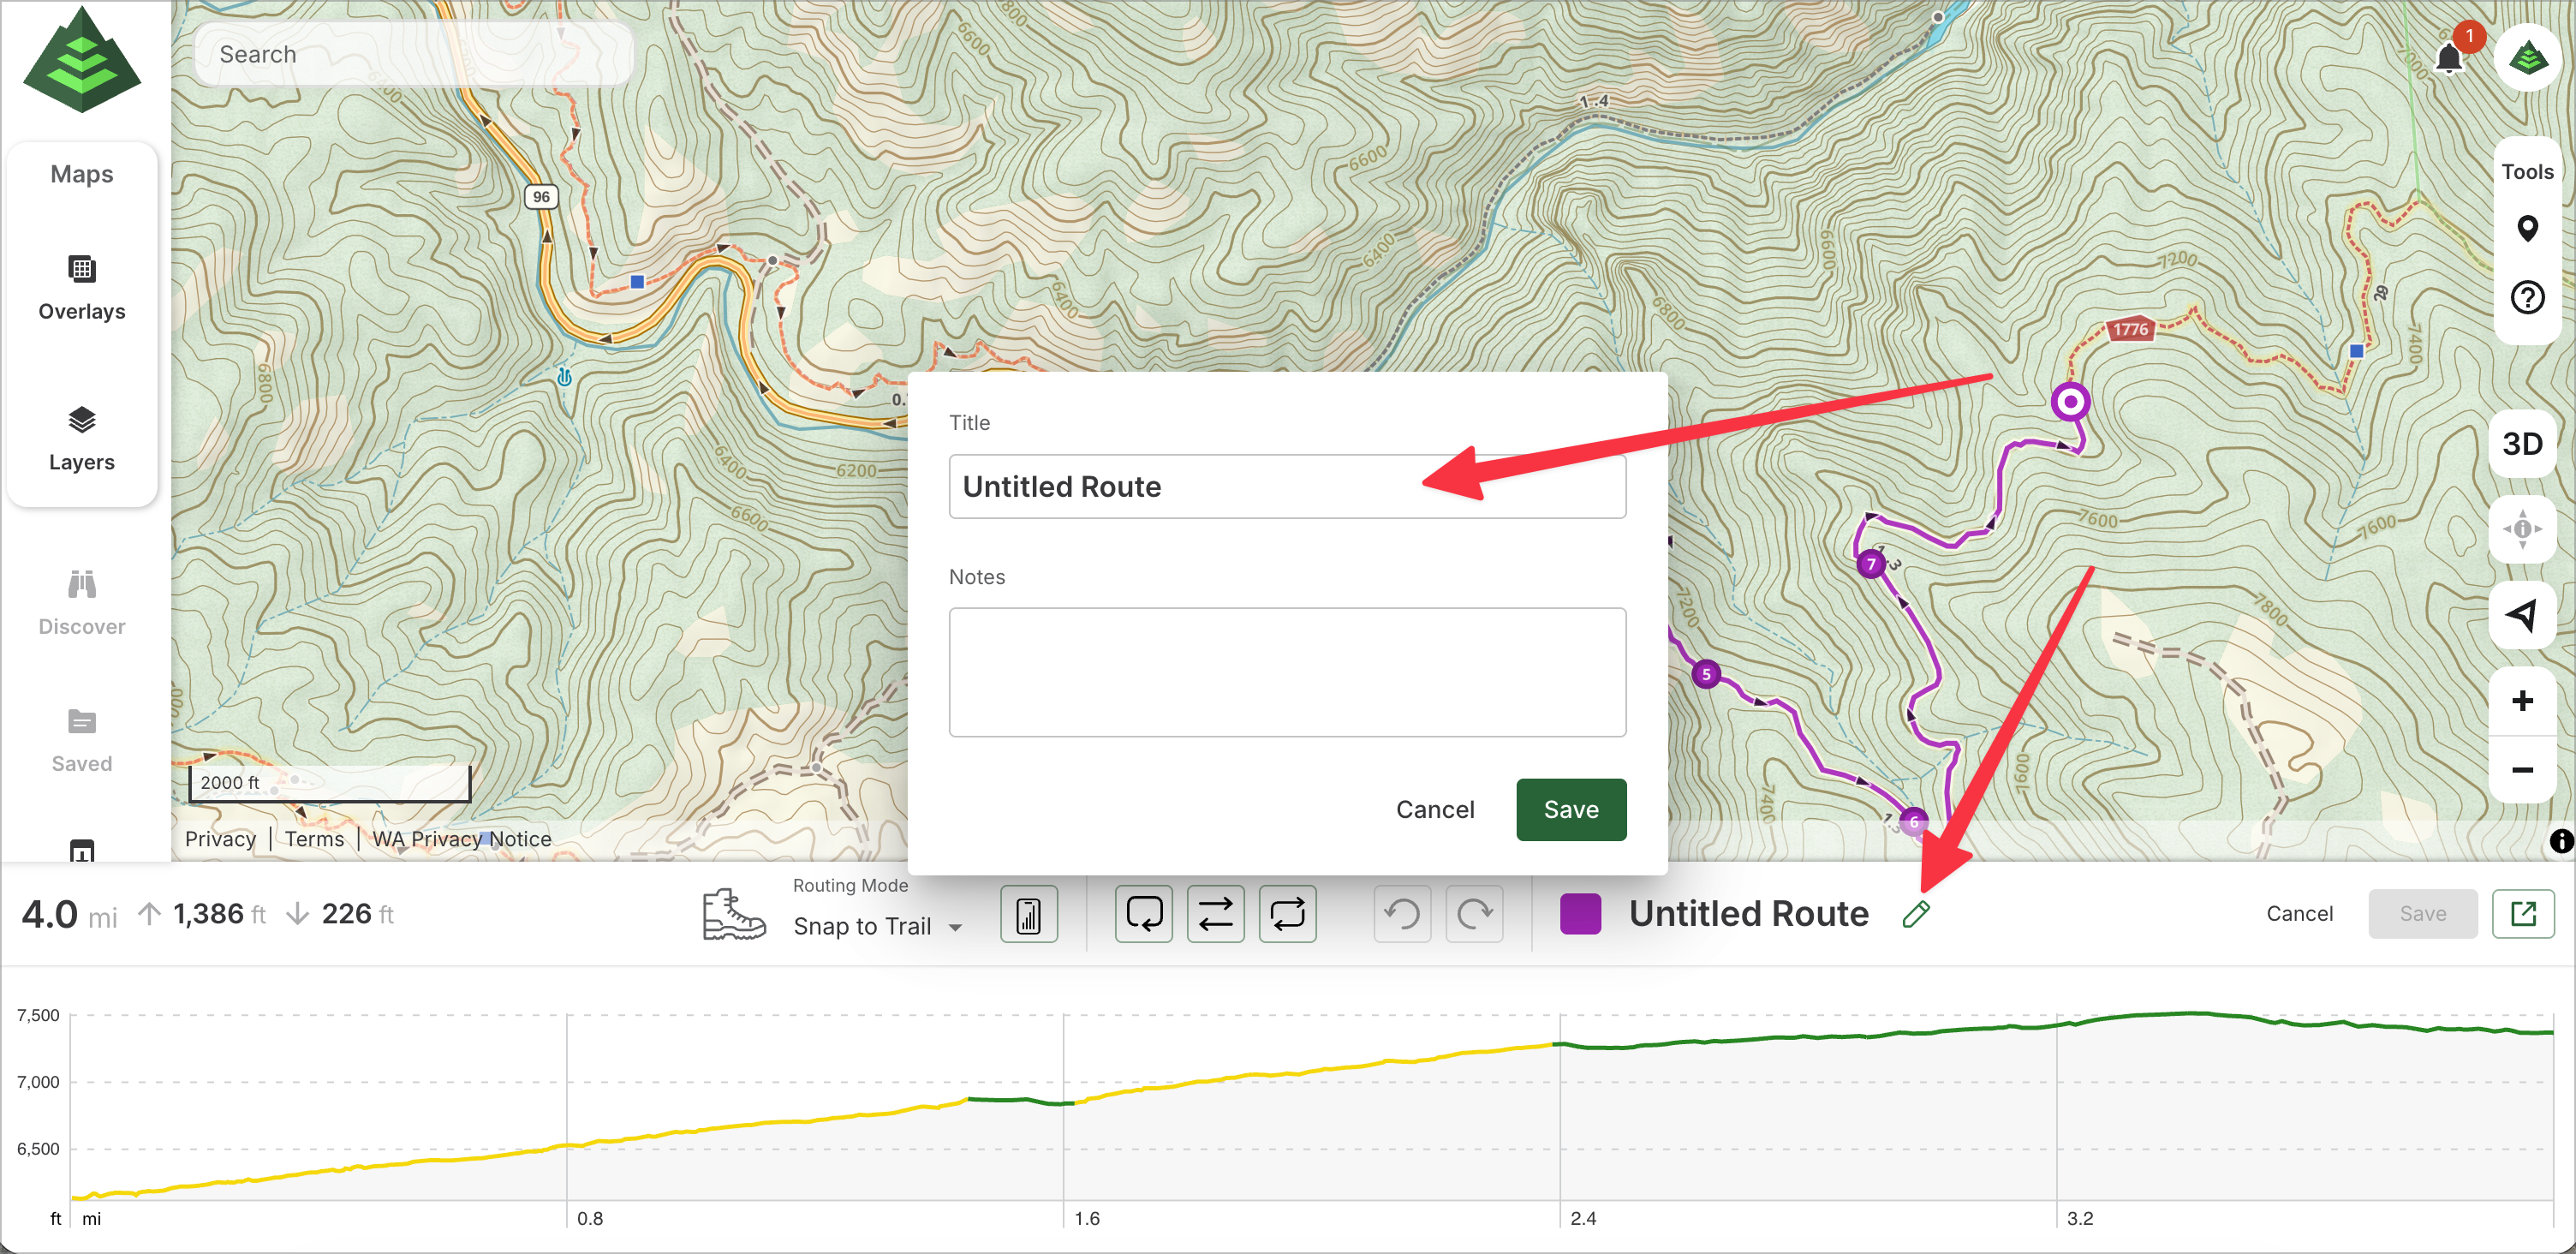The image size is (2576, 1254).
Task: Open the notifications bell
Action: (2449, 58)
